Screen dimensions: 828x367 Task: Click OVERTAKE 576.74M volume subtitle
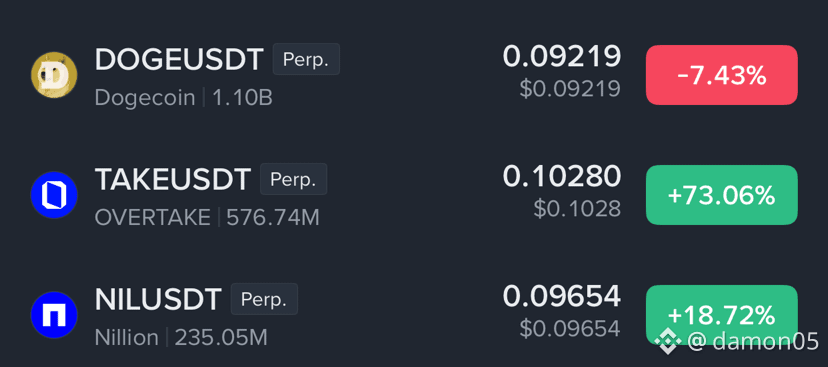[207, 218]
